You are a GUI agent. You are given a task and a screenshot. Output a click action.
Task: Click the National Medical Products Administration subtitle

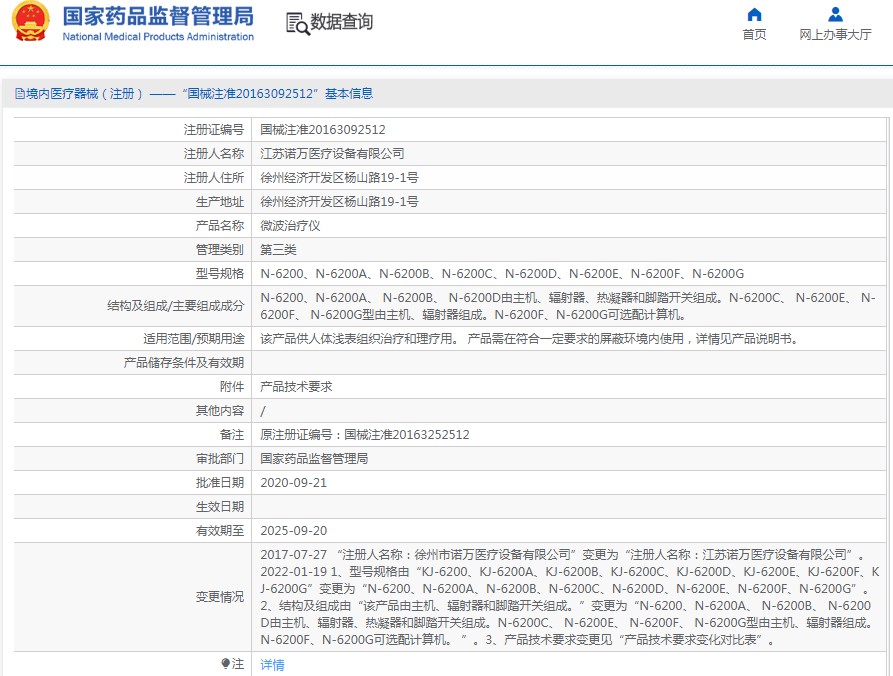pyautogui.click(x=158, y=36)
